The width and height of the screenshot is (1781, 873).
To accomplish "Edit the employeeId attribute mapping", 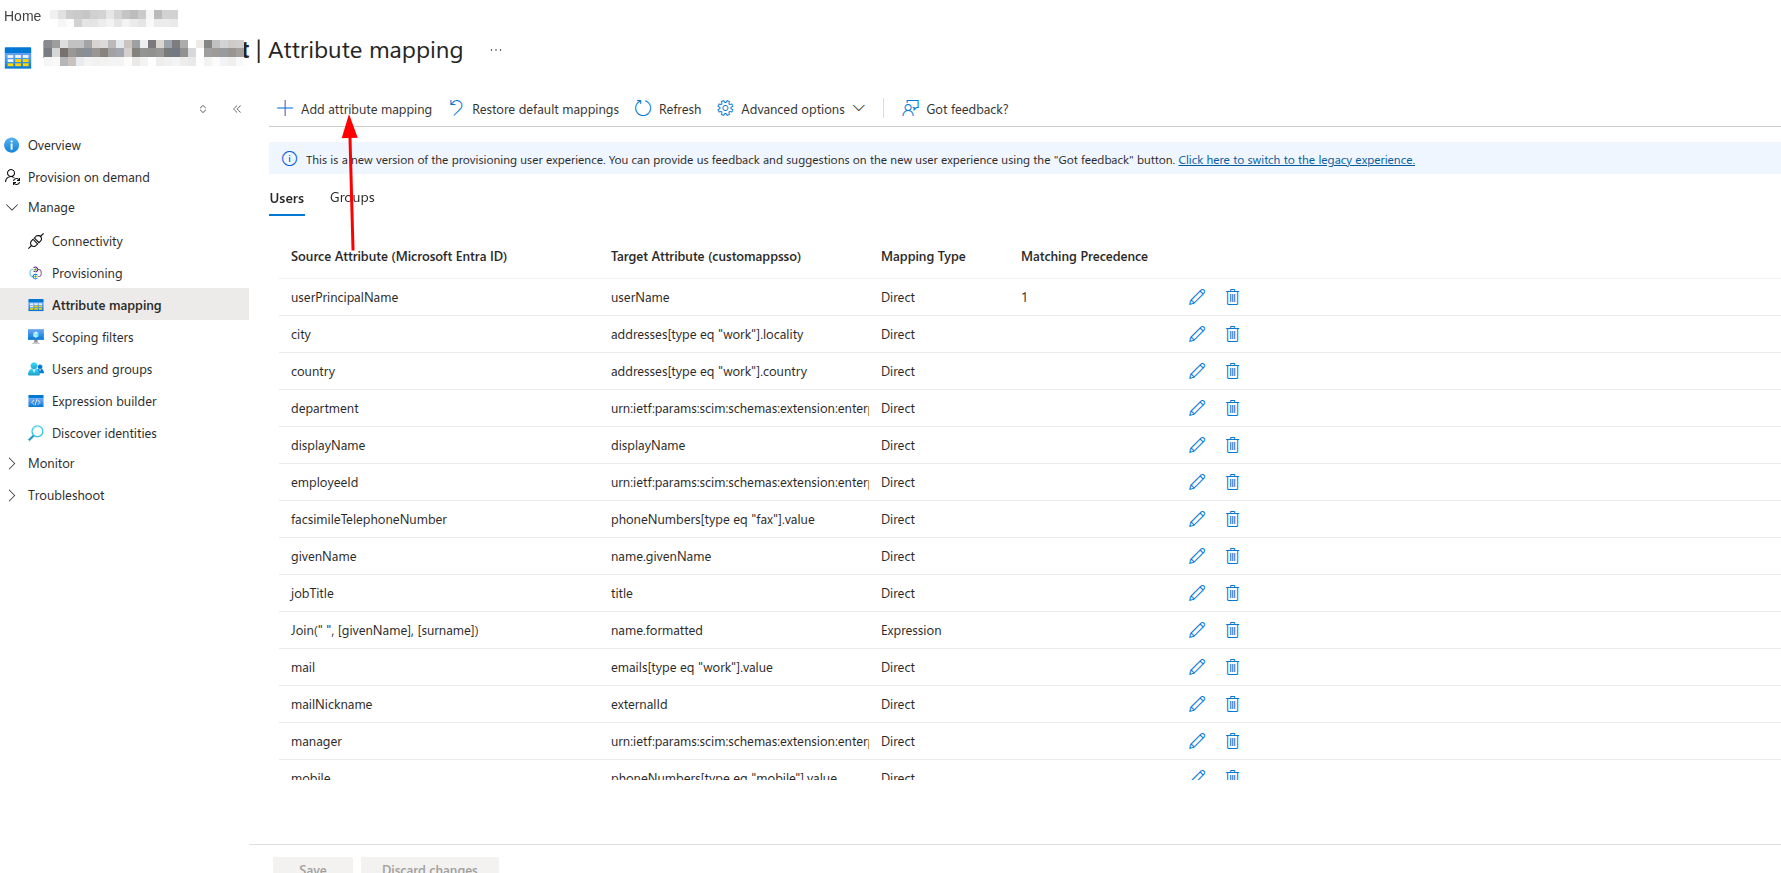I will click(x=1197, y=482).
